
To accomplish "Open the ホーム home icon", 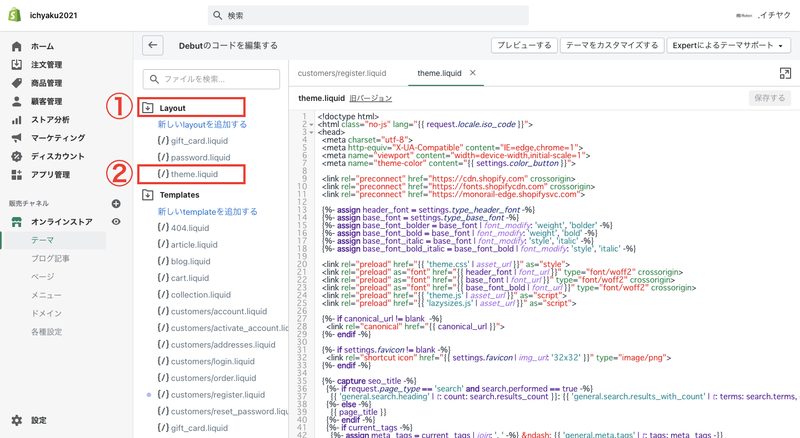I will coord(16,46).
